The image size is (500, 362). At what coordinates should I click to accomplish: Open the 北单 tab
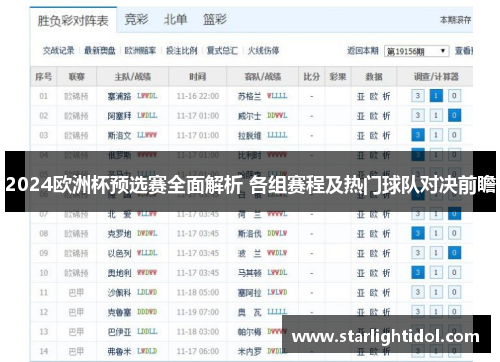click(175, 19)
